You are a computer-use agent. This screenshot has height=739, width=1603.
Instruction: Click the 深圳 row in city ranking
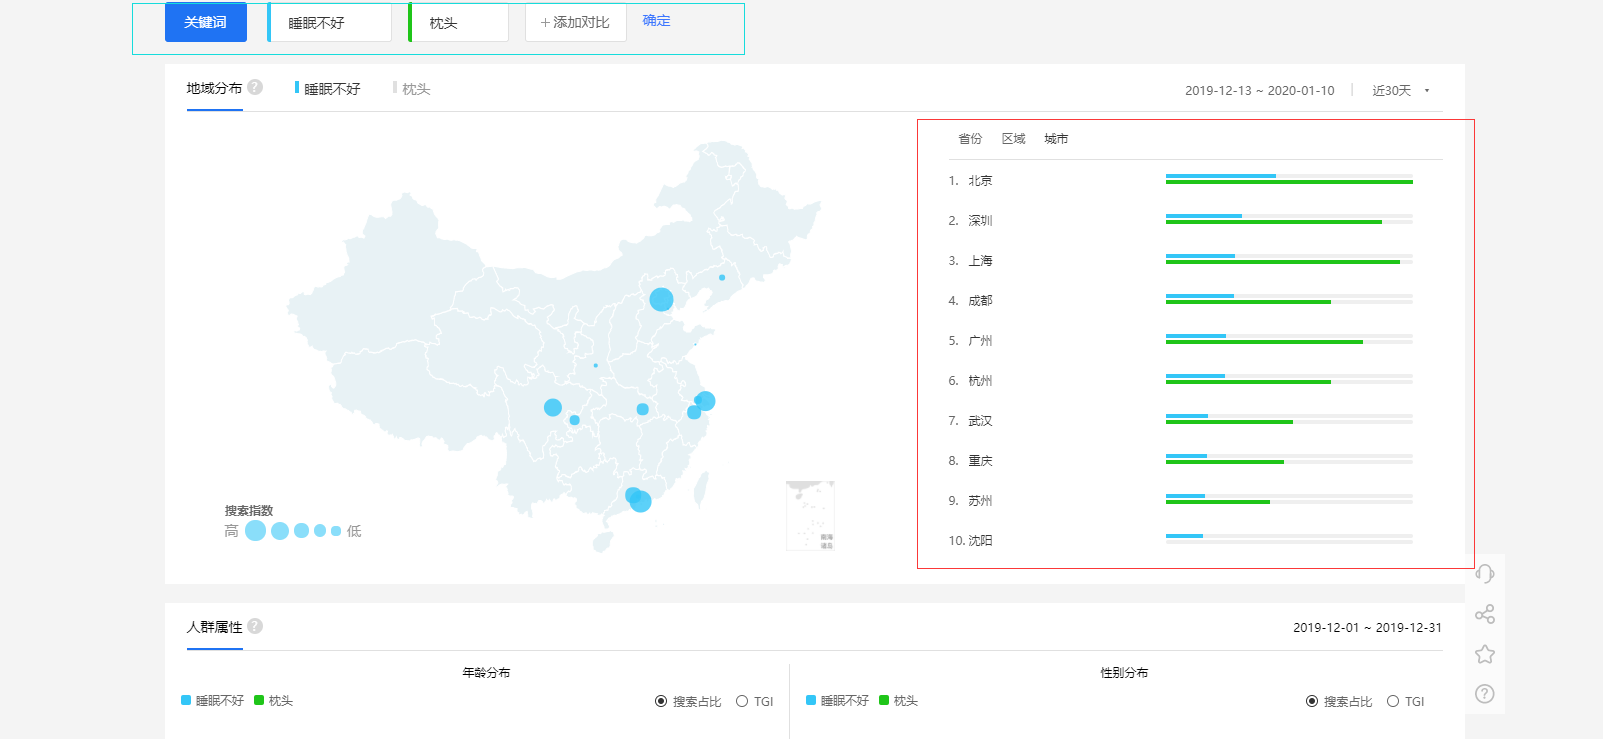(x=1195, y=221)
